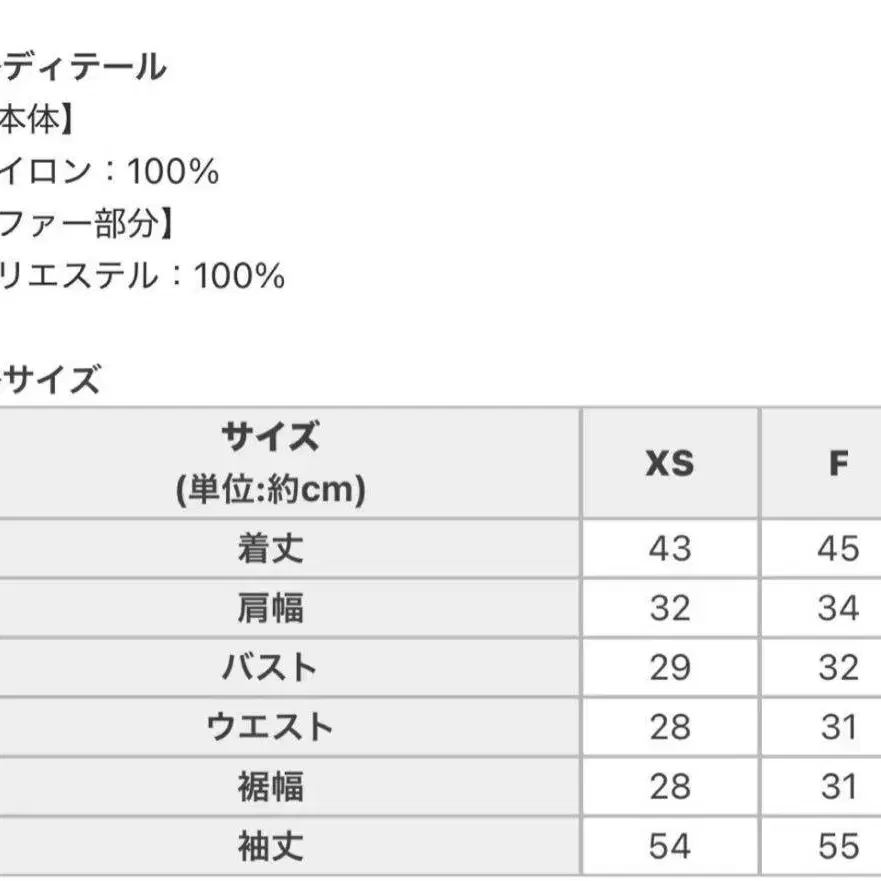This screenshot has width=881, height=881.
Task: Click the XS バスト value 29
Action: coord(669,667)
